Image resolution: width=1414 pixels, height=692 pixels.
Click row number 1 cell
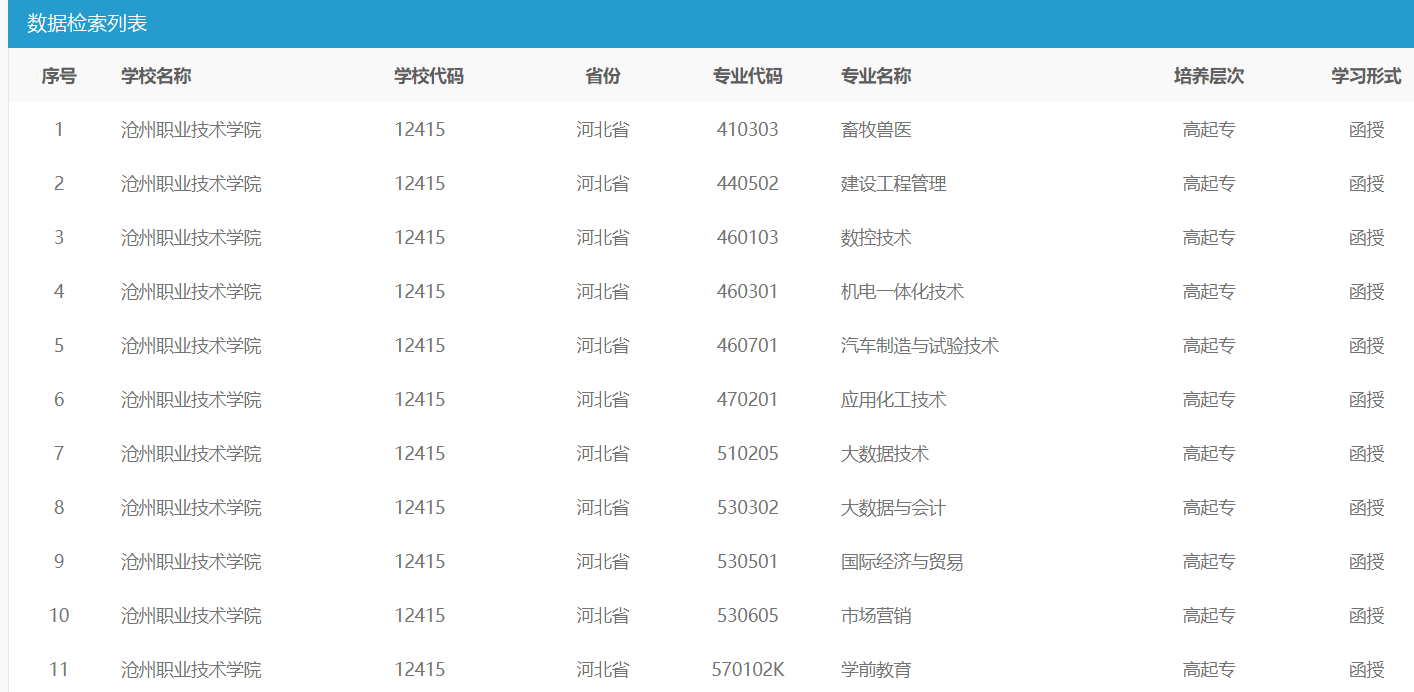coord(59,130)
